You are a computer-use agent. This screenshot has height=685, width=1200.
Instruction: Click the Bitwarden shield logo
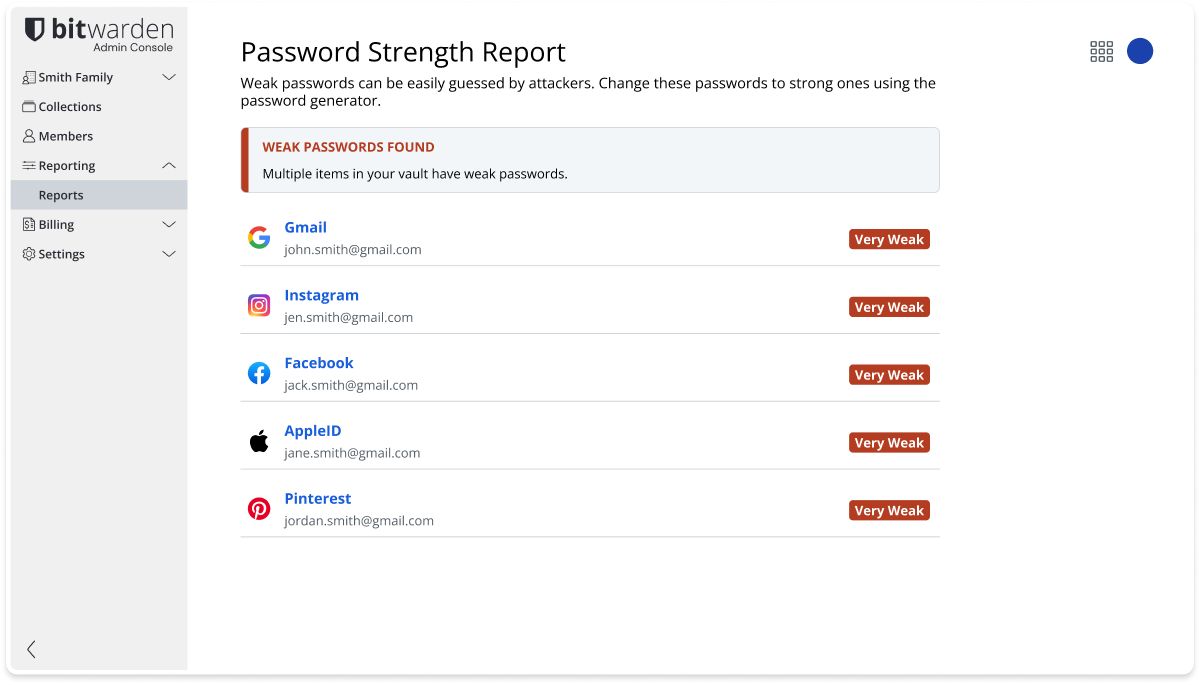[x=35, y=29]
